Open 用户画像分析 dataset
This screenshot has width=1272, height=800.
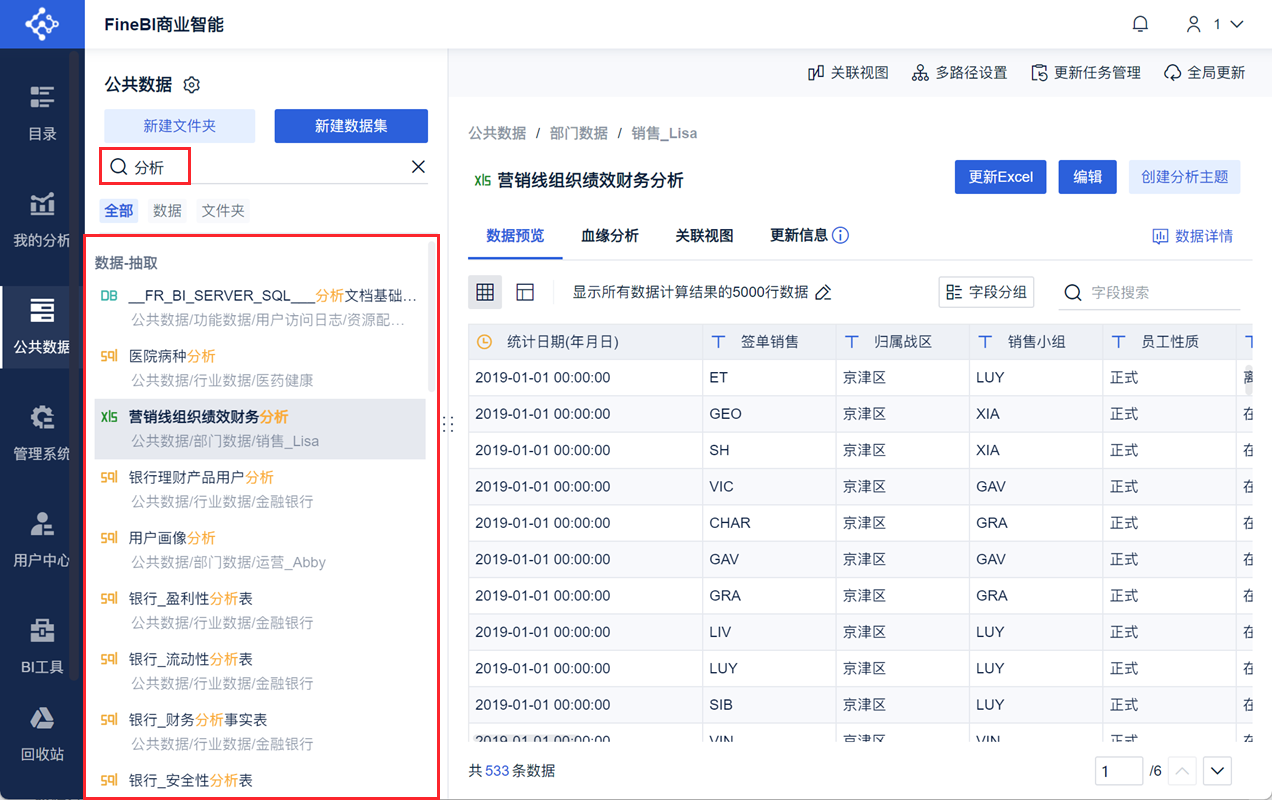click(260, 550)
